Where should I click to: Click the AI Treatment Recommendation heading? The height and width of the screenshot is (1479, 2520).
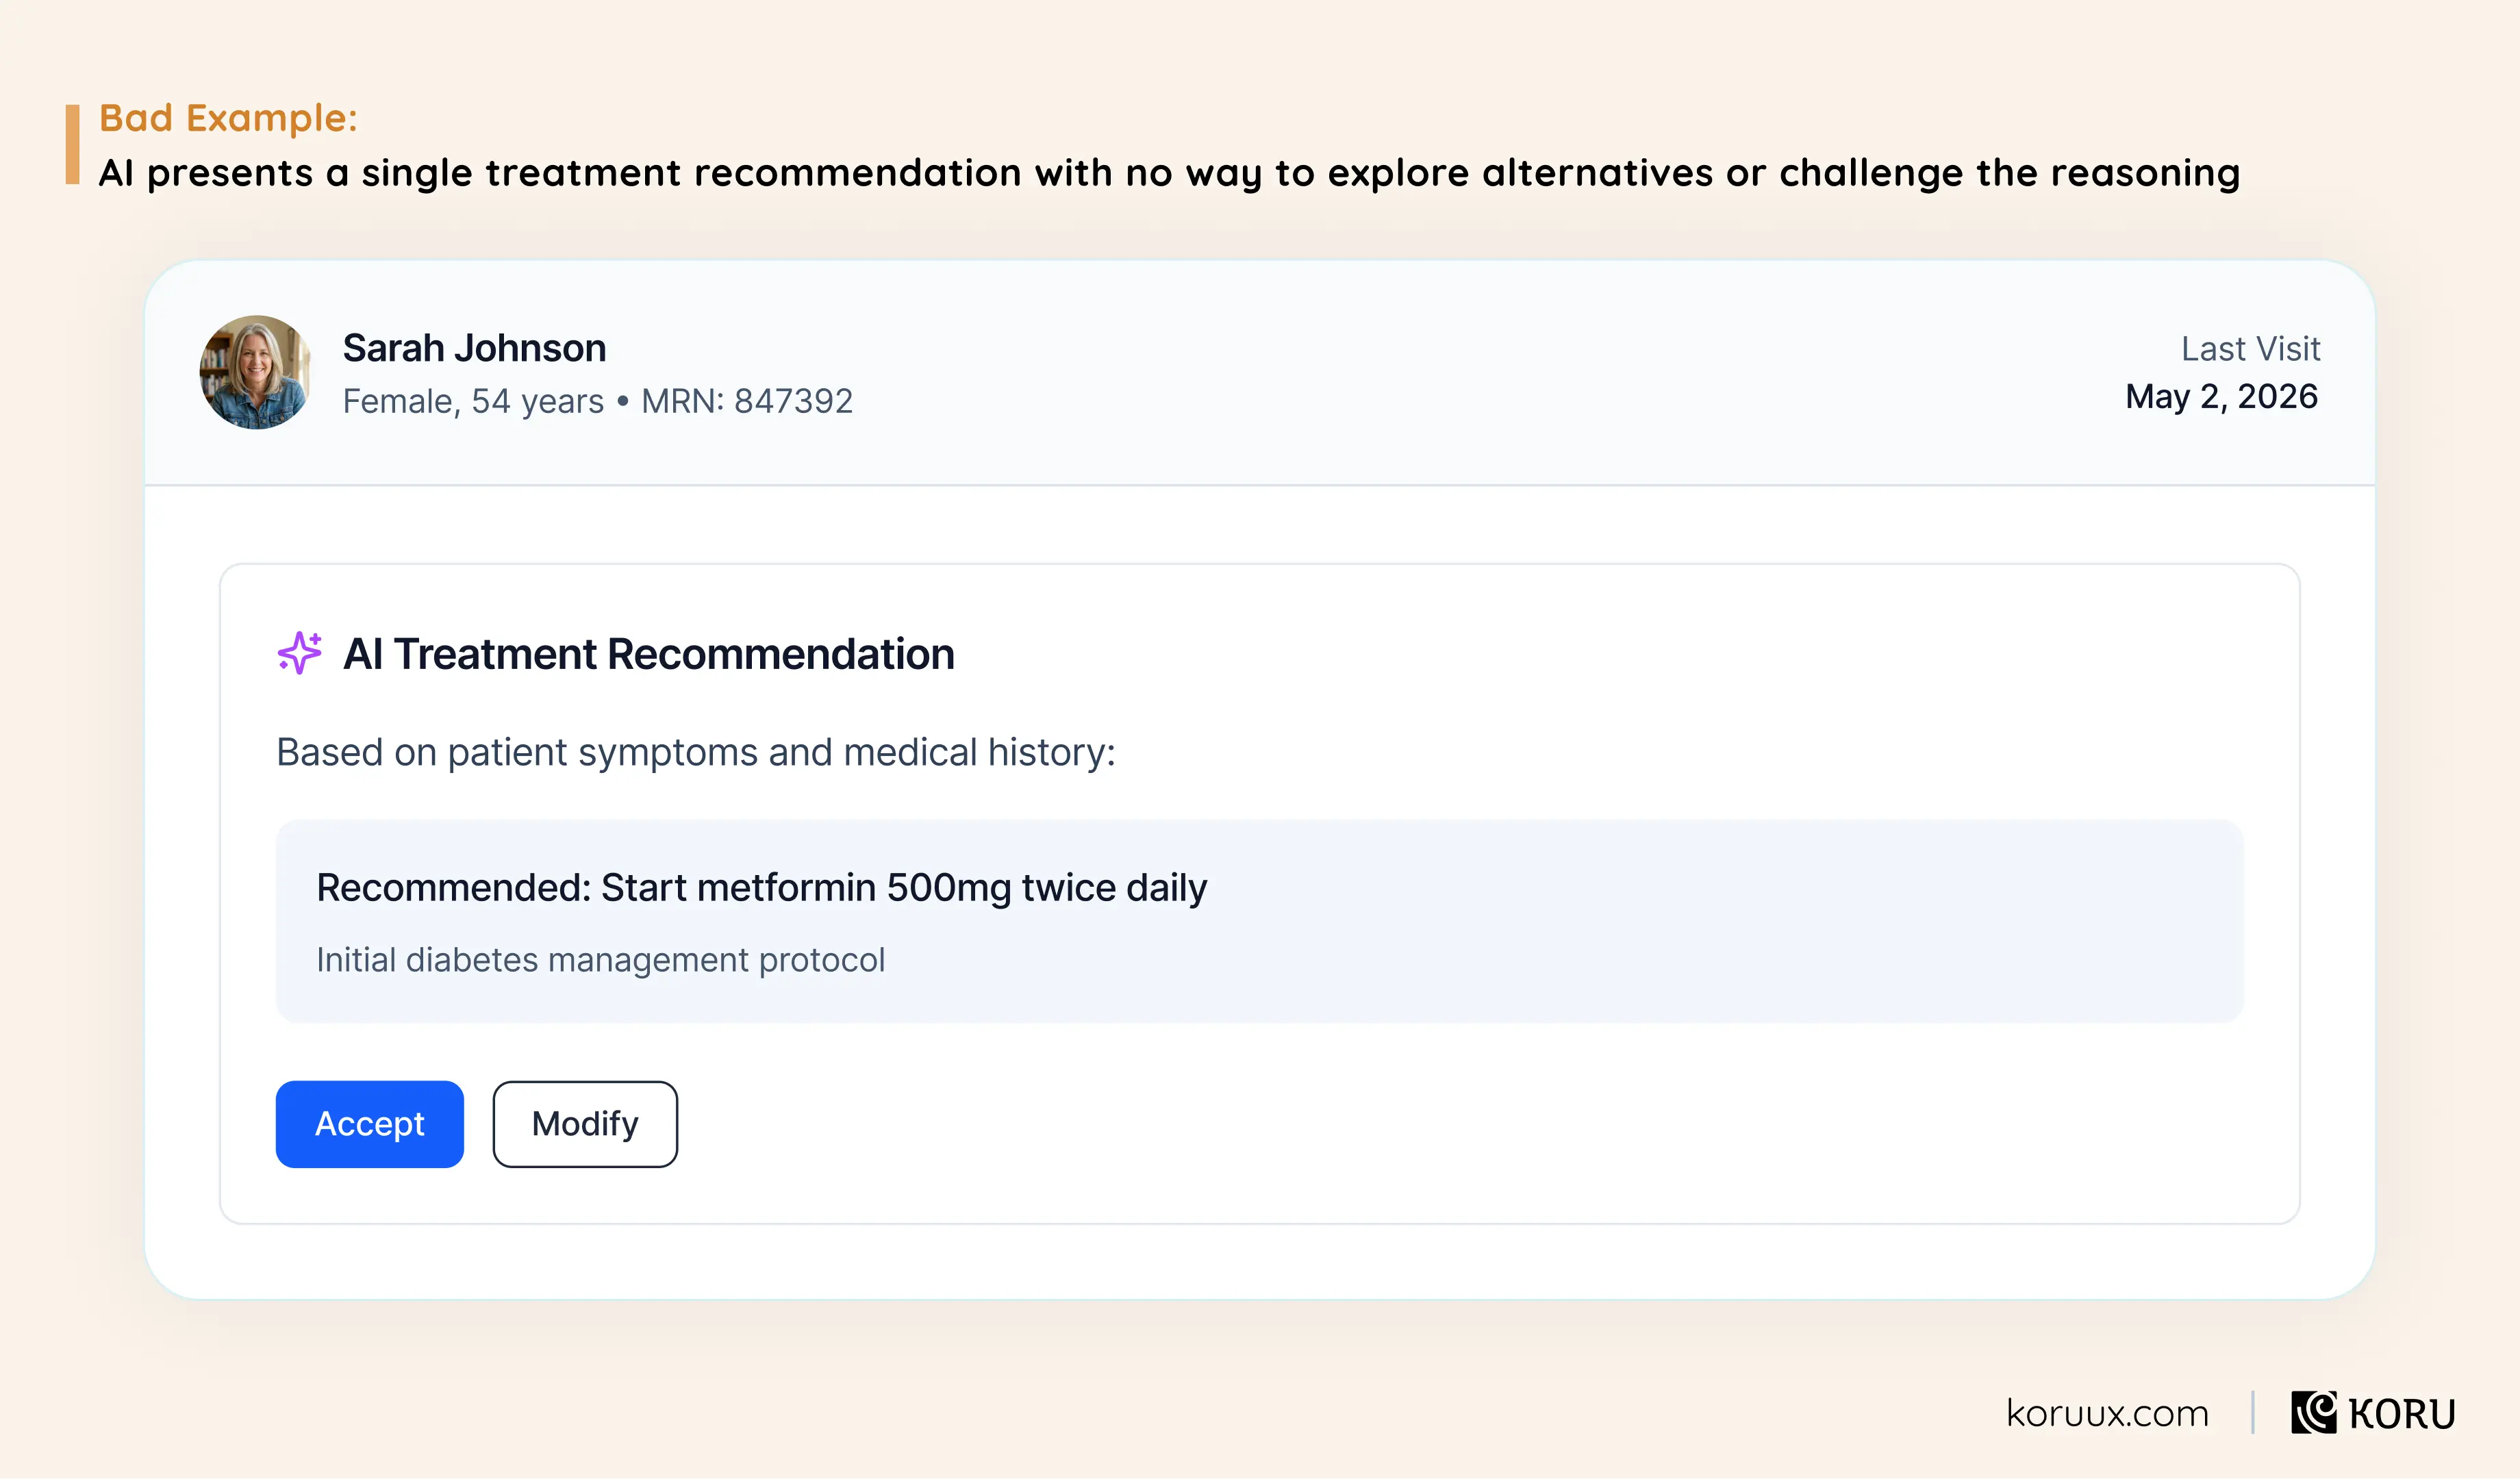coord(649,654)
